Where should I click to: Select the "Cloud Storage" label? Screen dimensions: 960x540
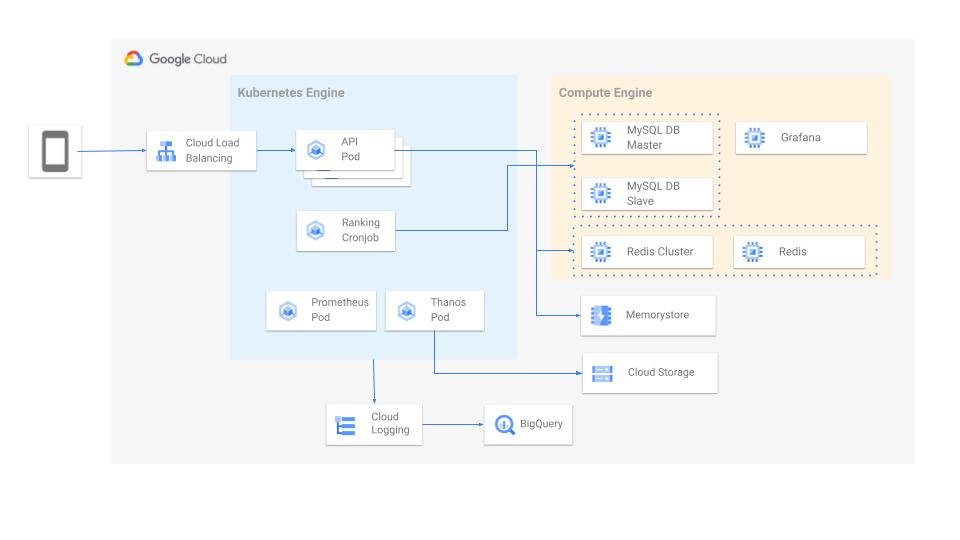tap(661, 372)
